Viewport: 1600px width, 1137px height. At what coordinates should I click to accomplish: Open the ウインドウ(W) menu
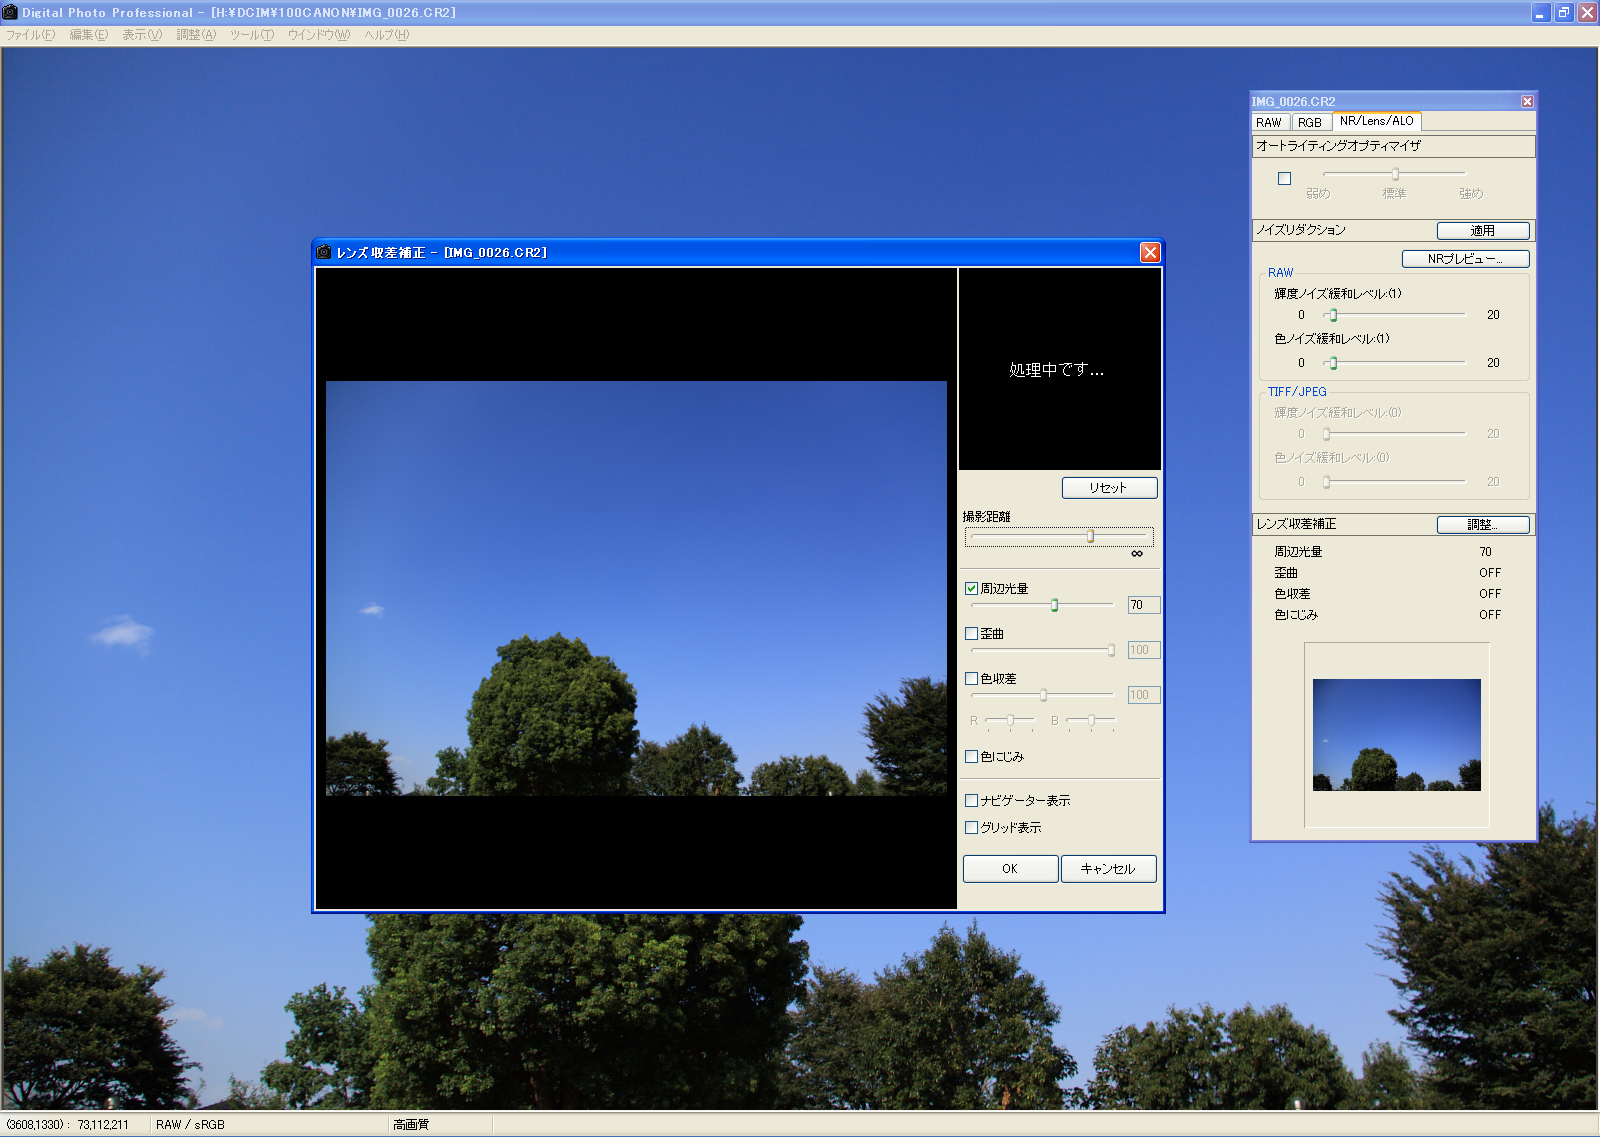(319, 35)
